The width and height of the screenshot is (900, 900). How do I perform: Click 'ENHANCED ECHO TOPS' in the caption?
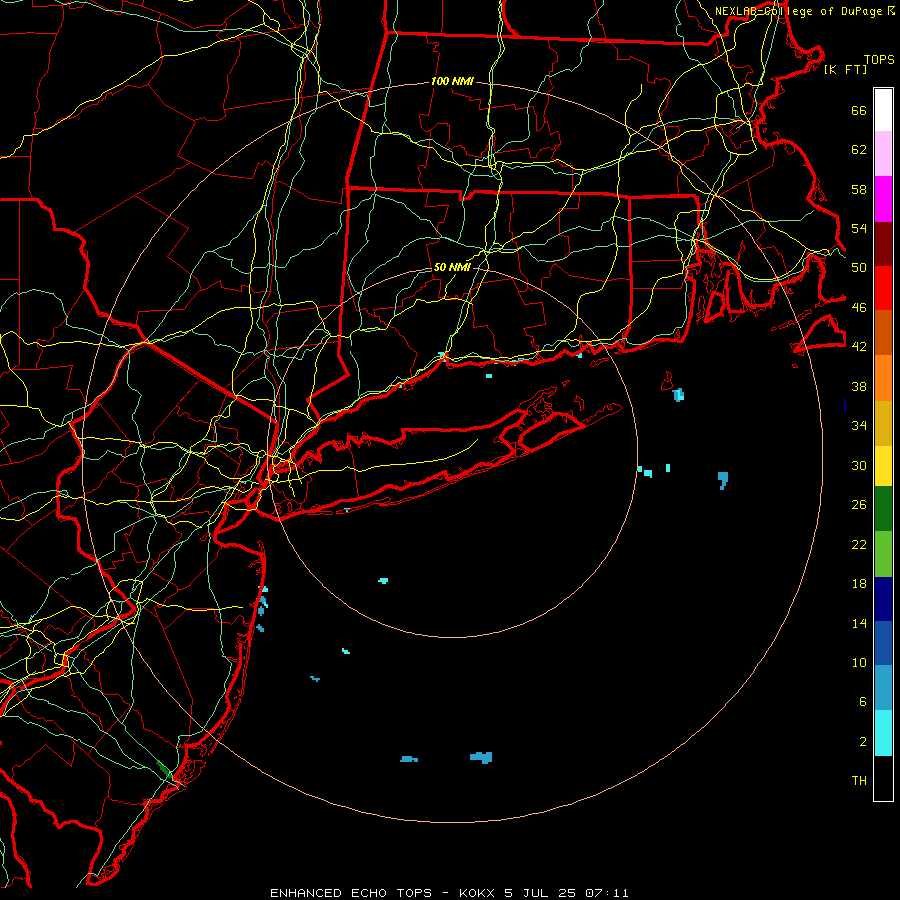click(x=351, y=893)
